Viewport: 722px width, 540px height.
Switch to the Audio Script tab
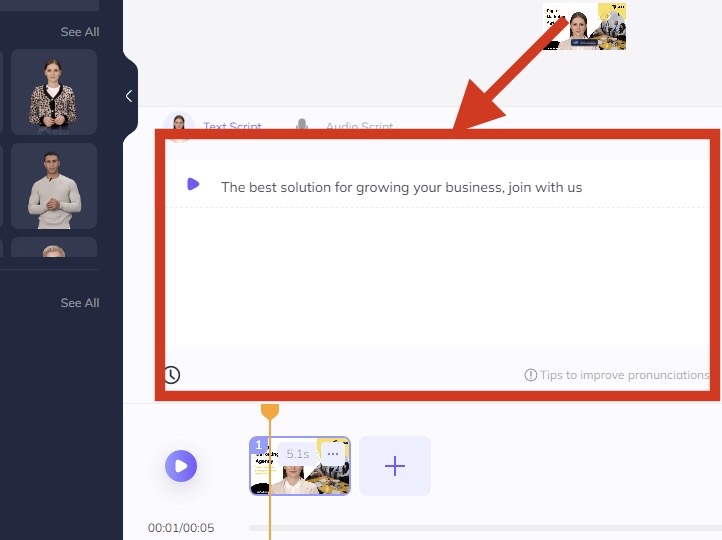coord(359,127)
